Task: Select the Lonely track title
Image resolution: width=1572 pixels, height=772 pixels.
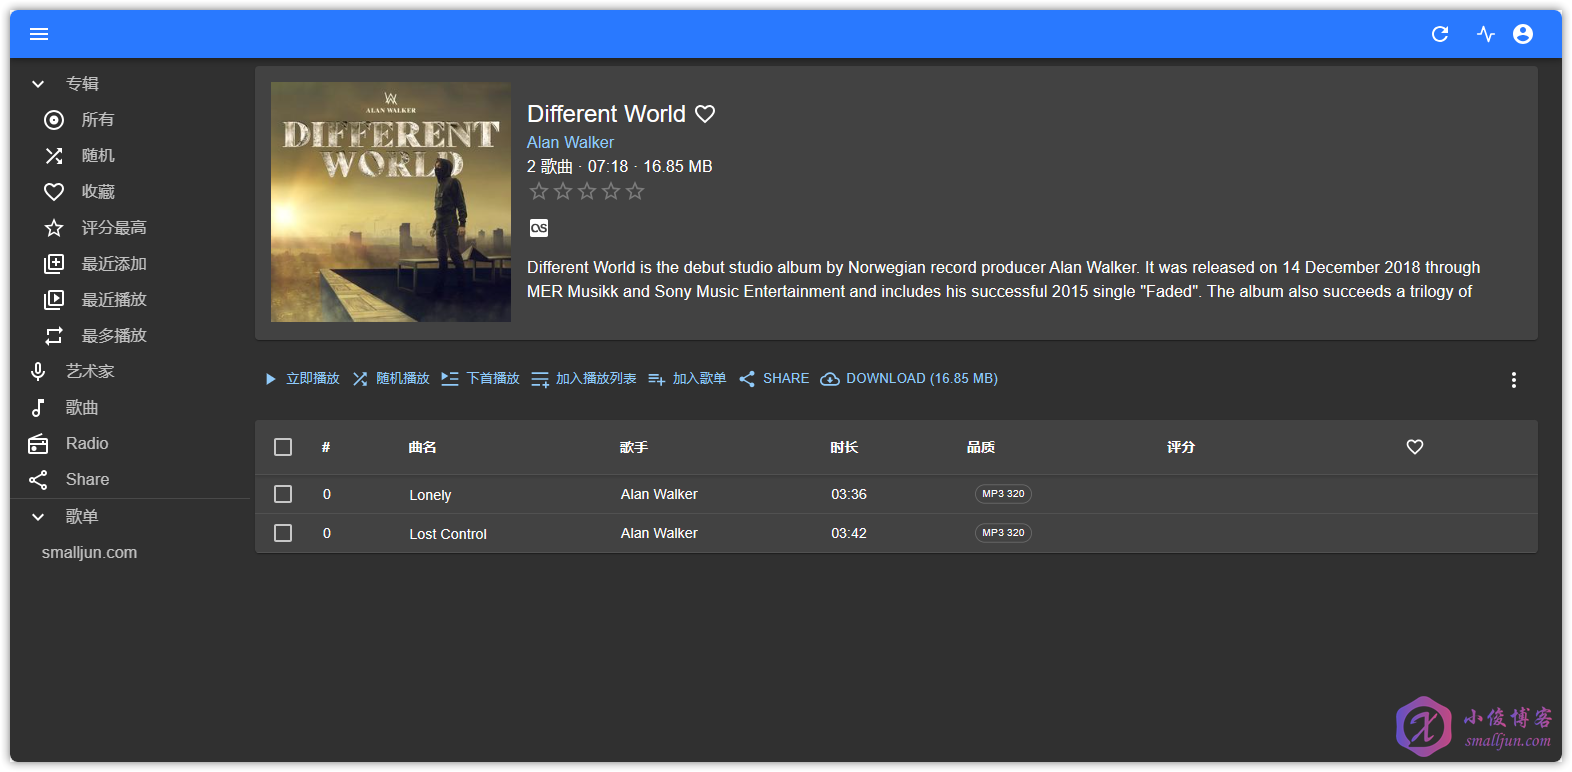Action: tap(430, 495)
